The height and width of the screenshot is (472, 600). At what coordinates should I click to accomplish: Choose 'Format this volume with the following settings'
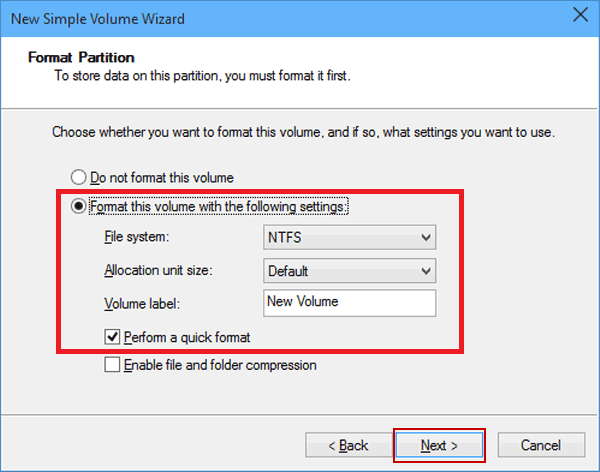coord(75,207)
